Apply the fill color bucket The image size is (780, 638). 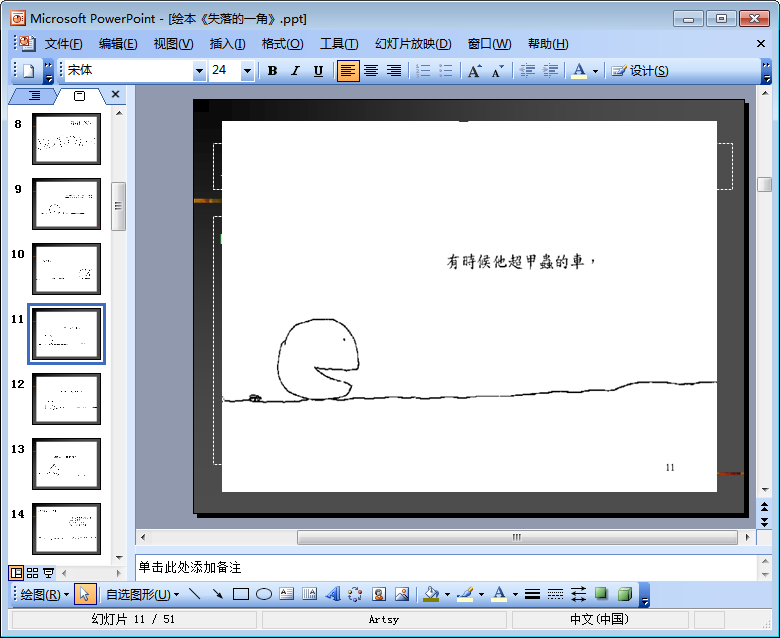[431, 594]
